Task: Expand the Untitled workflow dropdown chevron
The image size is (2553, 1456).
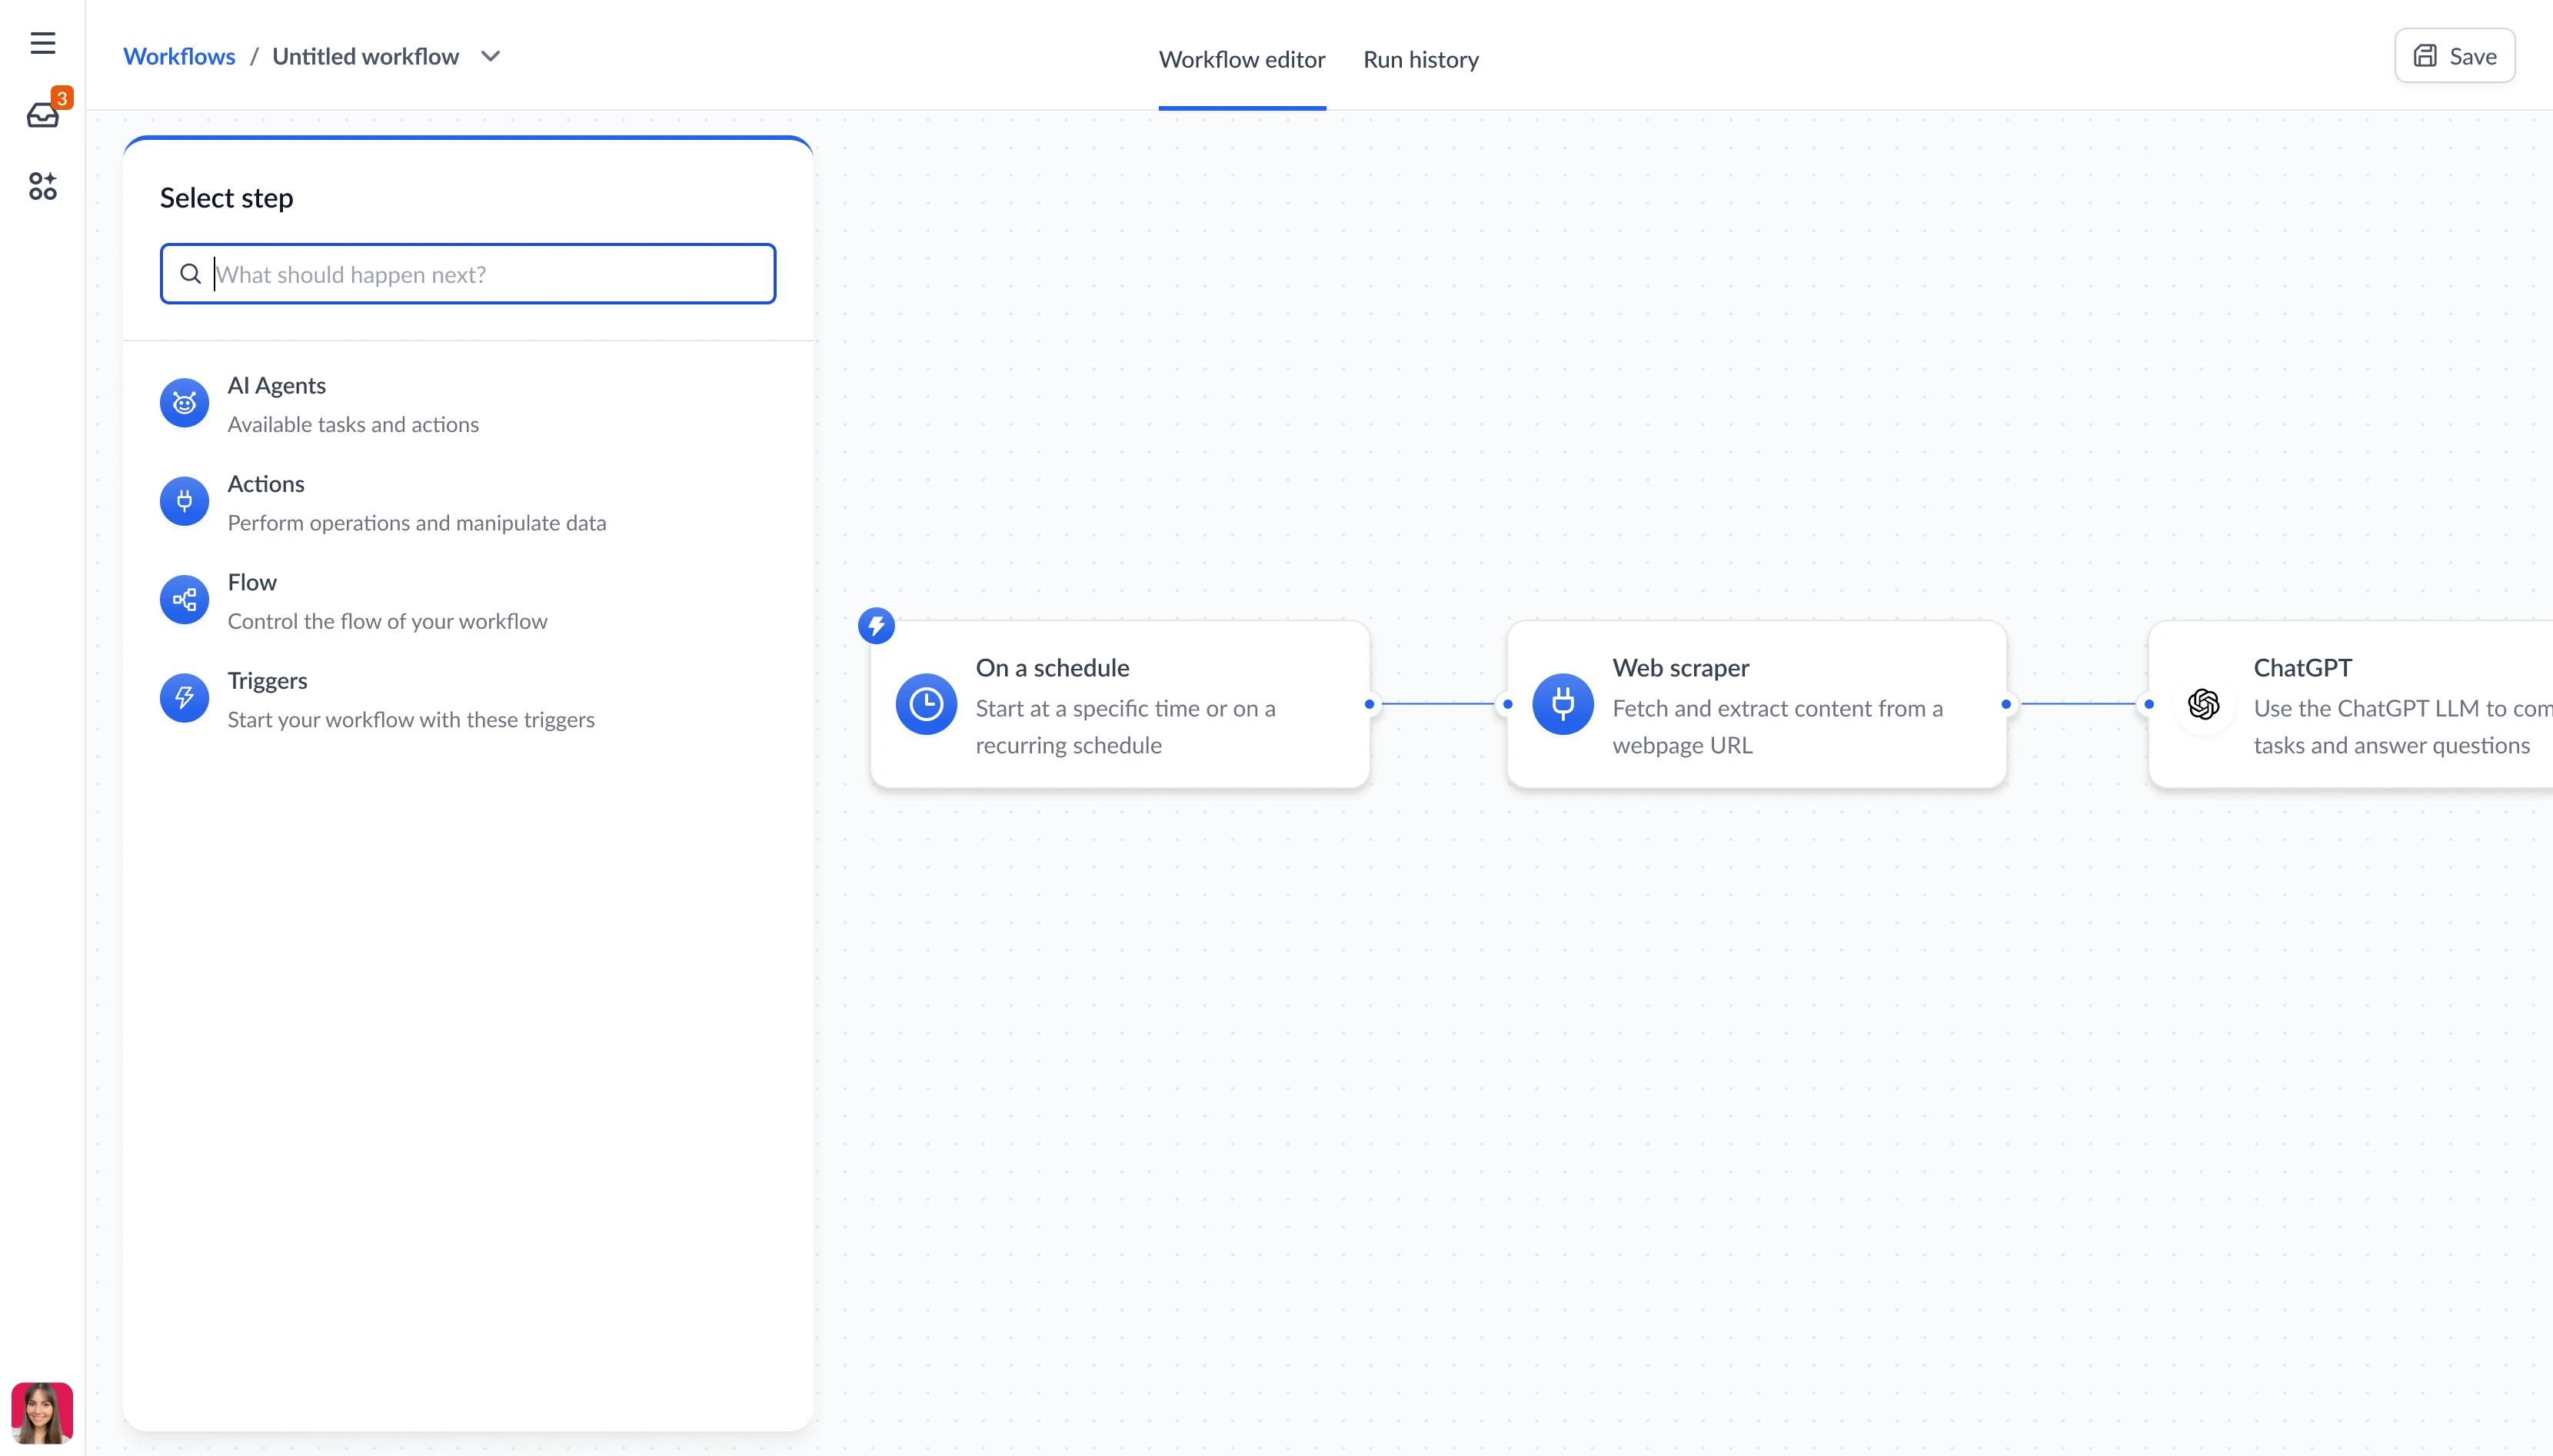Action: [x=490, y=57]
